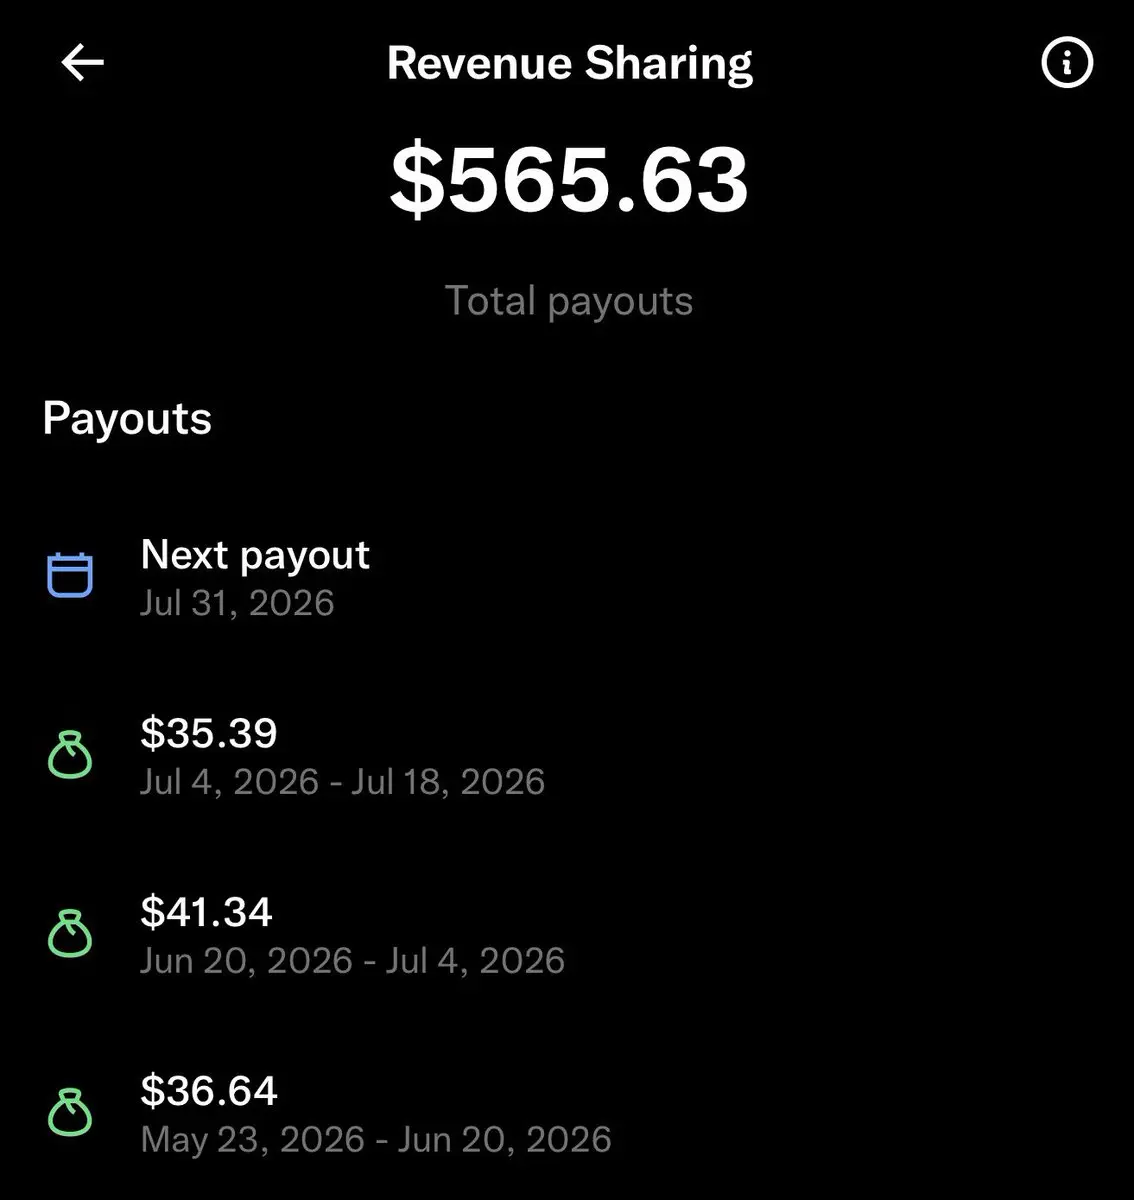This screenshot has width=1134, height=1200.
Task: Tap the Payouts section heading
Action: point(127,419)
